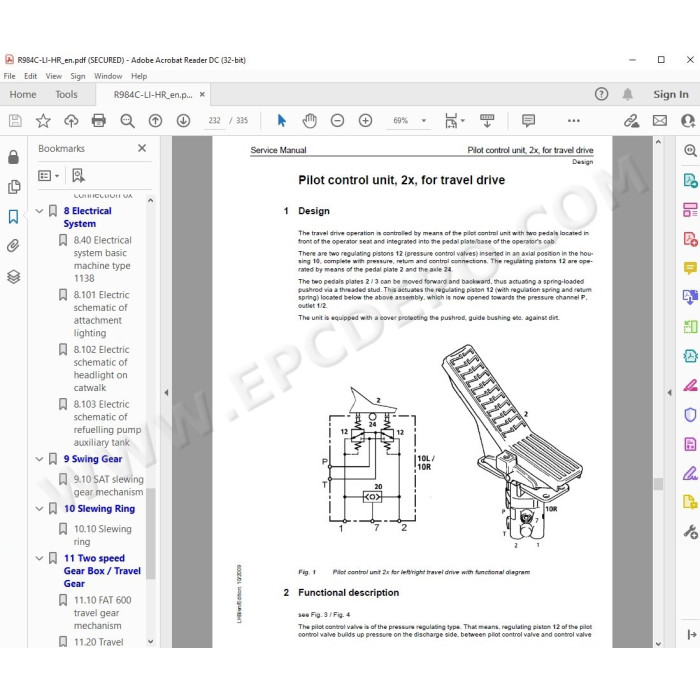Screen dimensions: 700x700
Task: Click bookmarks scroll down arrow
Action: pyautogui.click(x=151, y=642)
